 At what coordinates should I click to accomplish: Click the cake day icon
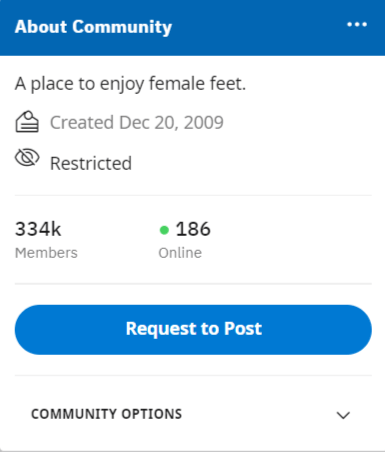pyautogui.click(x=27, y=122)
